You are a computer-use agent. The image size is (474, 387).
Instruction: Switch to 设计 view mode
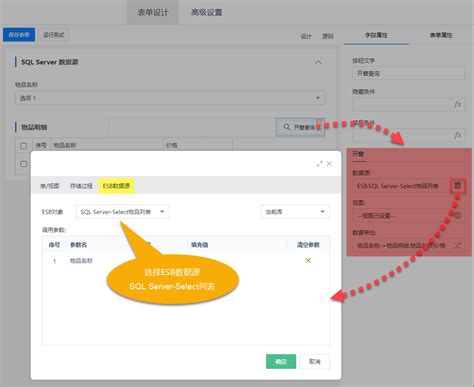[x=306, y=36]
